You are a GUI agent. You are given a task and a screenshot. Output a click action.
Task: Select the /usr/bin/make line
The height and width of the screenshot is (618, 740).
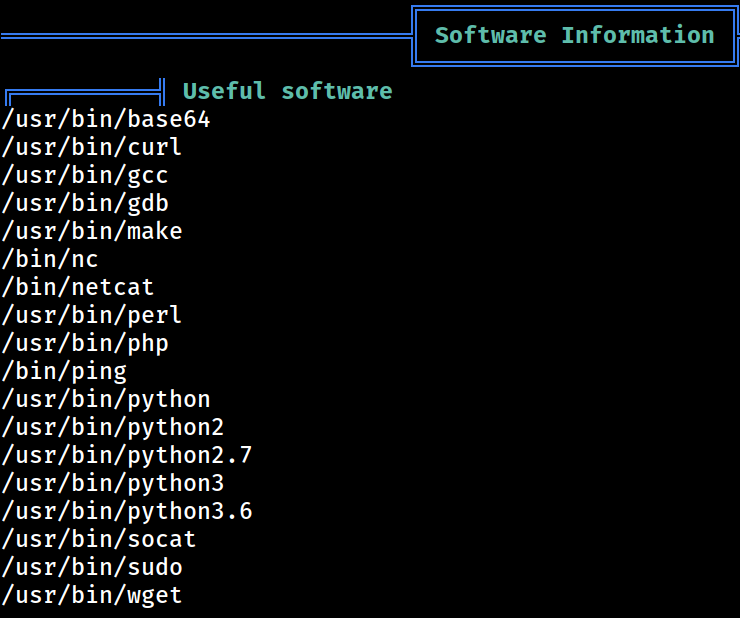point(92,231)
